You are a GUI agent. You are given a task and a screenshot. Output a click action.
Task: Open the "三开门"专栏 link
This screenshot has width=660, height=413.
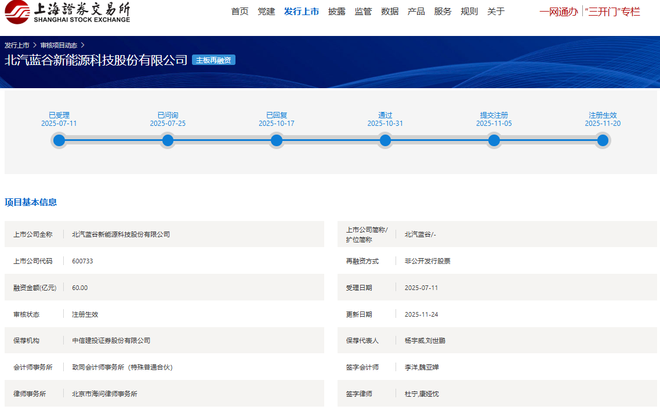613,12
